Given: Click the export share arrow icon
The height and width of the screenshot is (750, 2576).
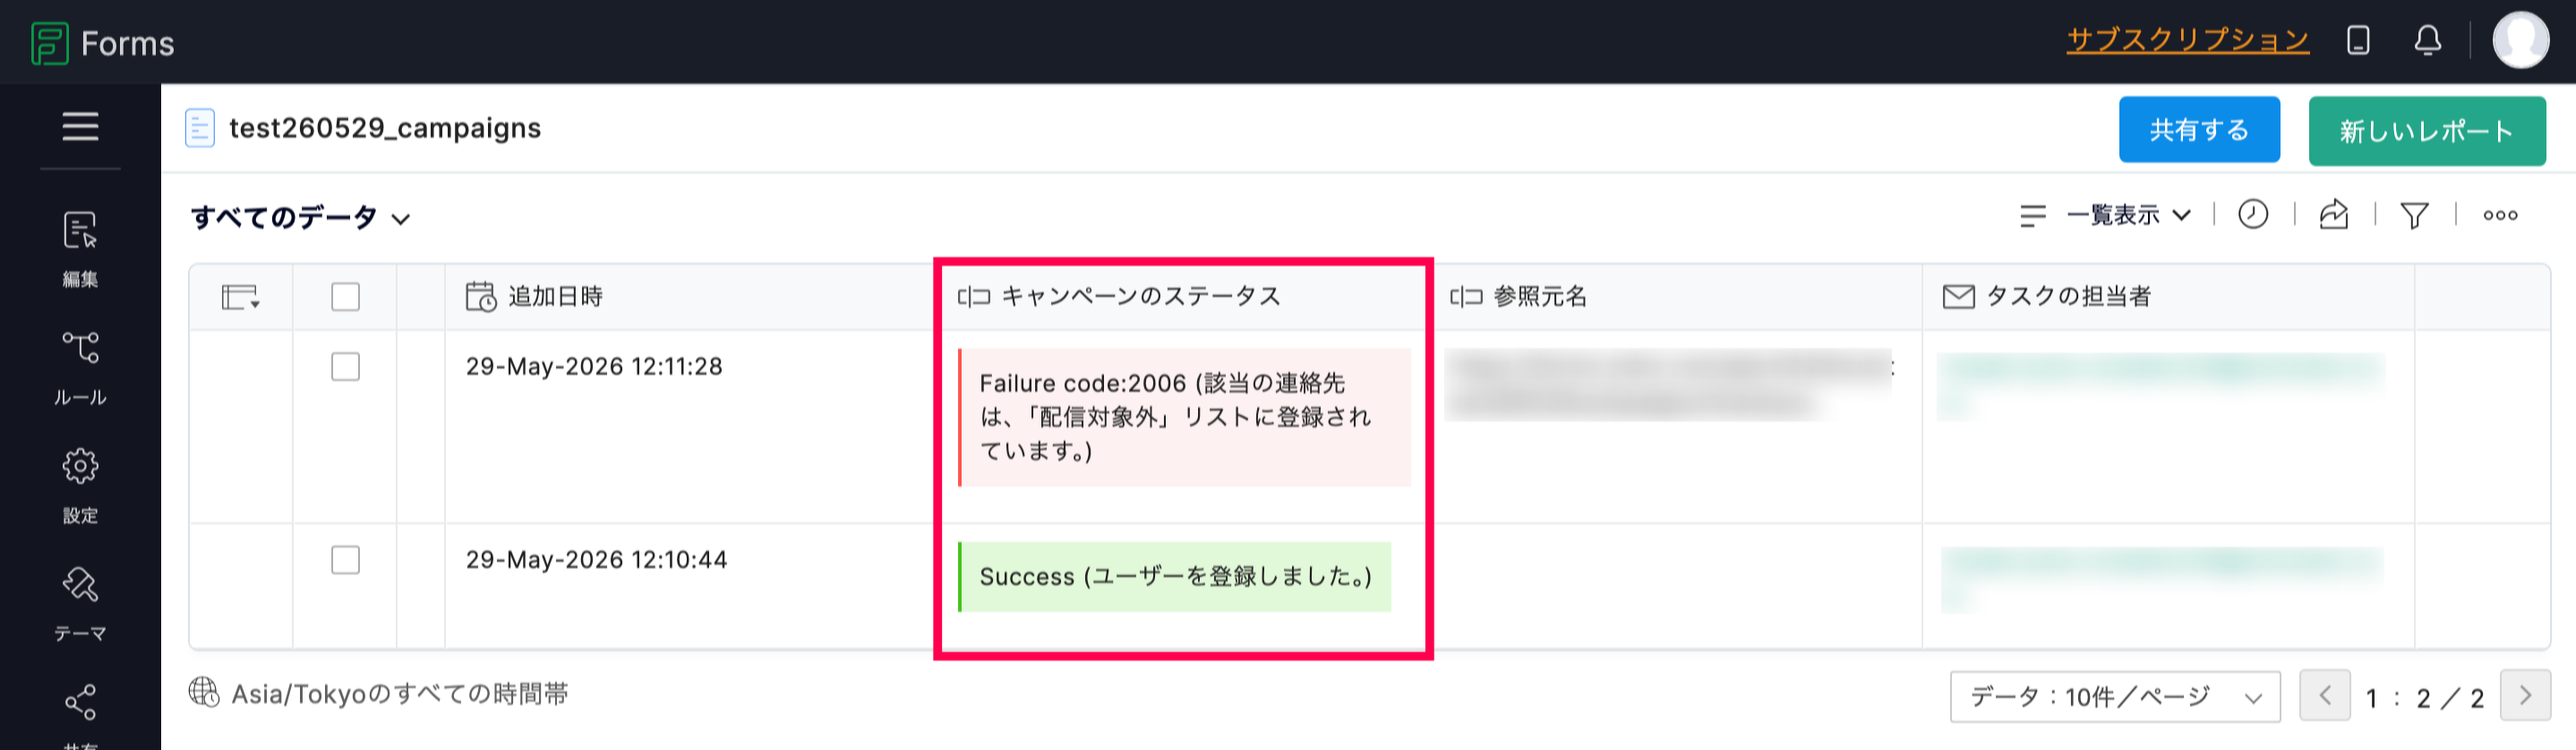Looking at the screenshot, I should tap(2333, 214).
